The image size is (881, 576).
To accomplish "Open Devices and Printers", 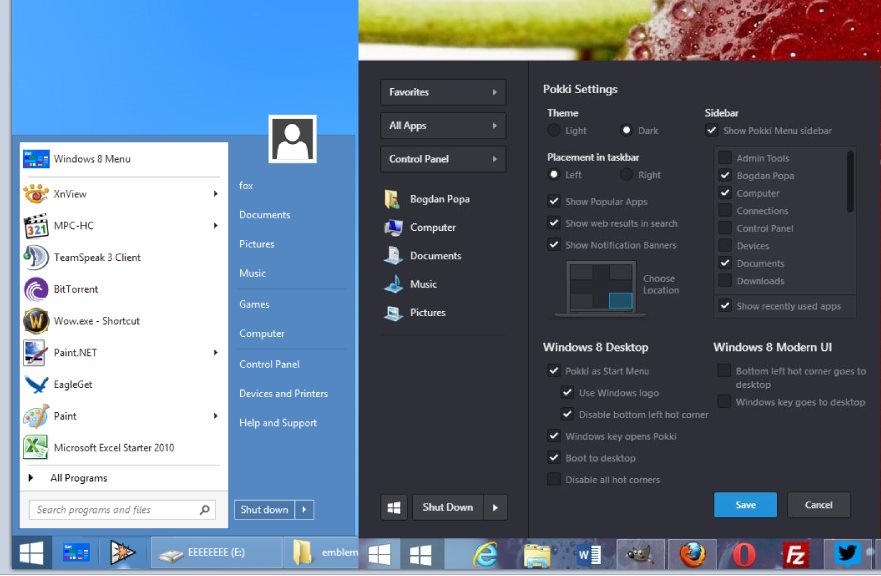I will tap(284, 393).
